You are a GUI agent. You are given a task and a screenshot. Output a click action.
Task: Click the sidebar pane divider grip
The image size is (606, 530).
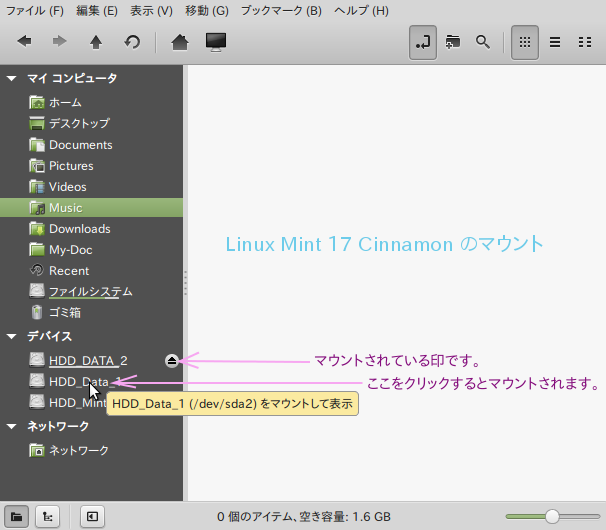click(186, 283)
